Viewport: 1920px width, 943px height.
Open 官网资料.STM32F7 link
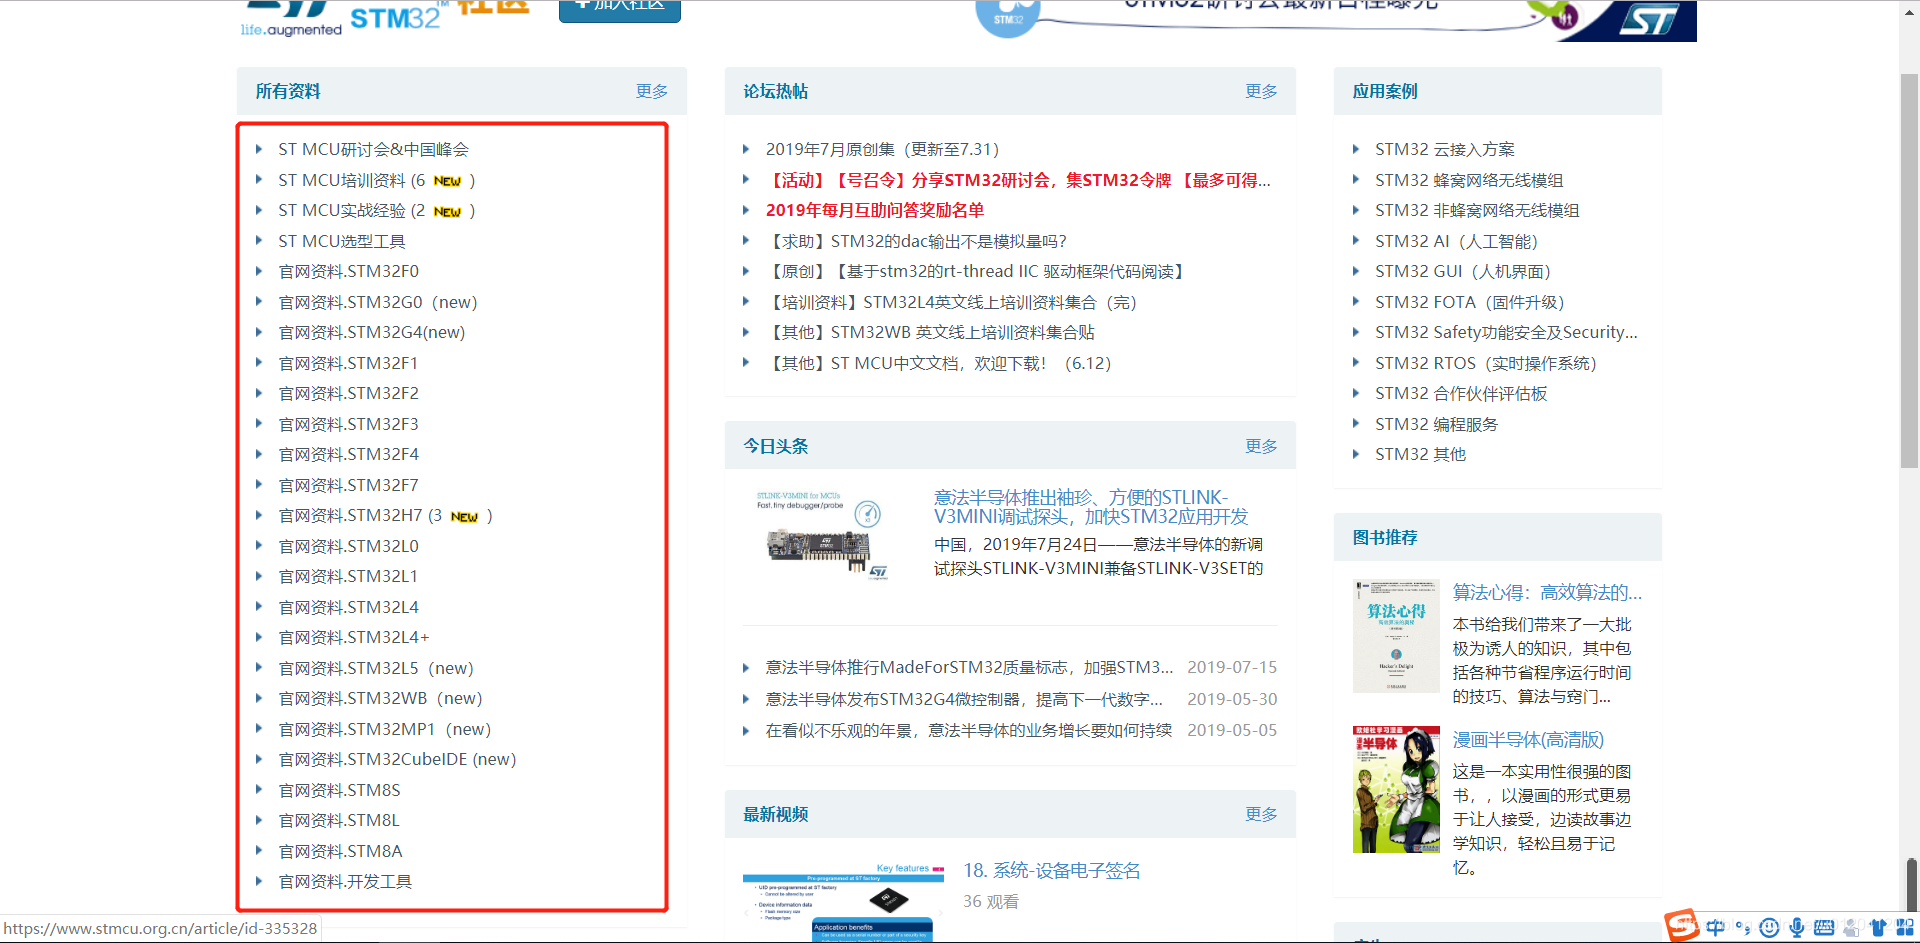tap(348, 485)
